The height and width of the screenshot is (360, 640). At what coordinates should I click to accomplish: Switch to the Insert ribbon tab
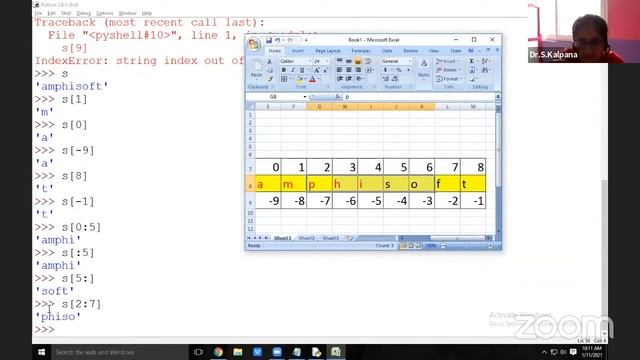click(x=298, y=51)
